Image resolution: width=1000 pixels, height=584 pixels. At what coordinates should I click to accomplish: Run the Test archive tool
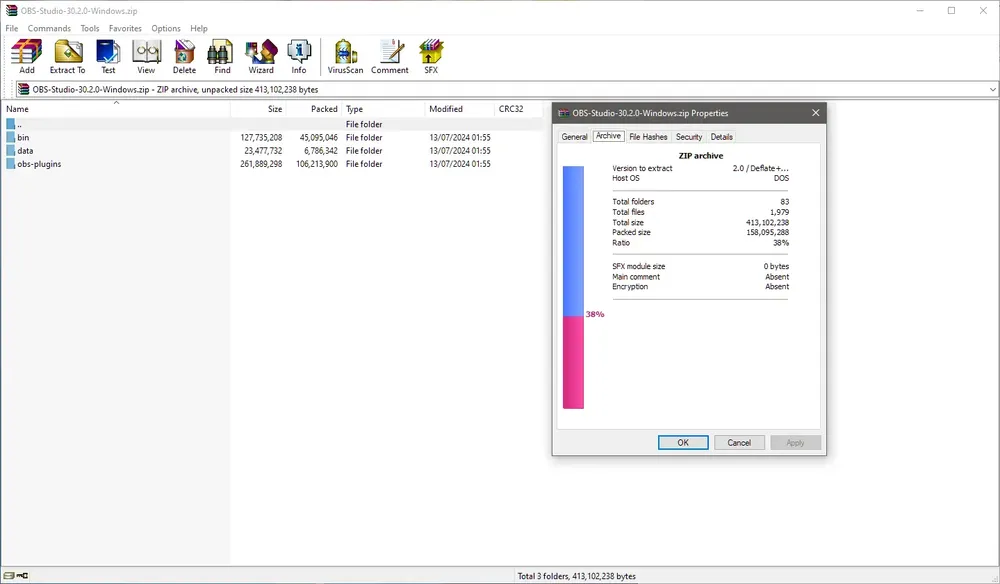pyautogui.click(x=108, y=57)
